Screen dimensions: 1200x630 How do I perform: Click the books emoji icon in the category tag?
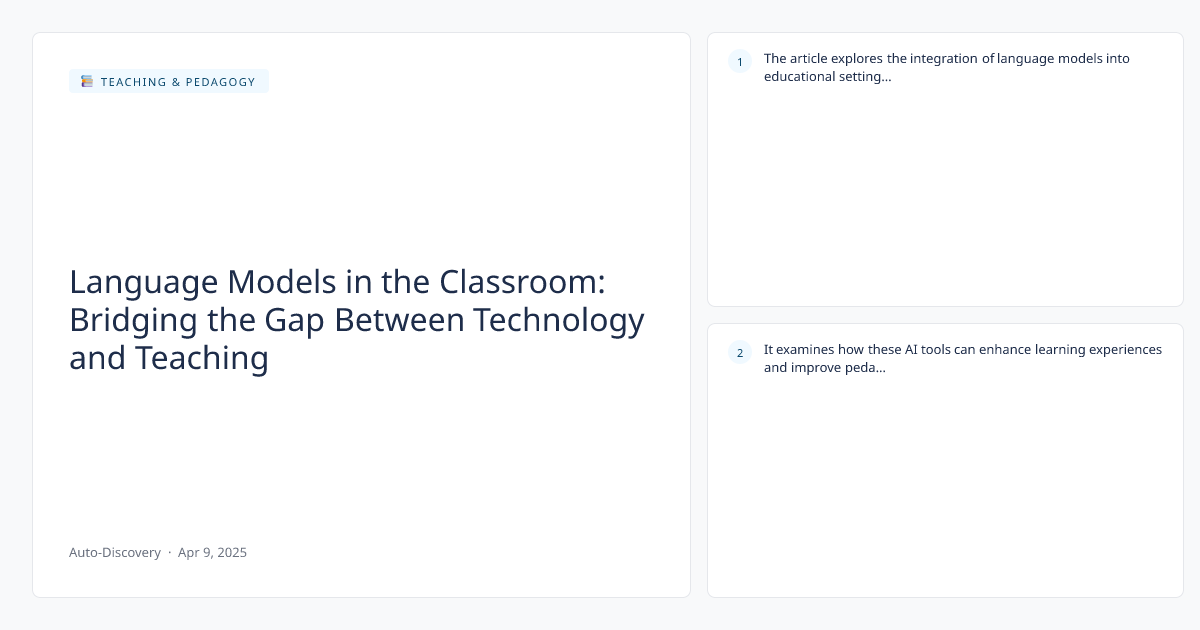click(87, 82)
